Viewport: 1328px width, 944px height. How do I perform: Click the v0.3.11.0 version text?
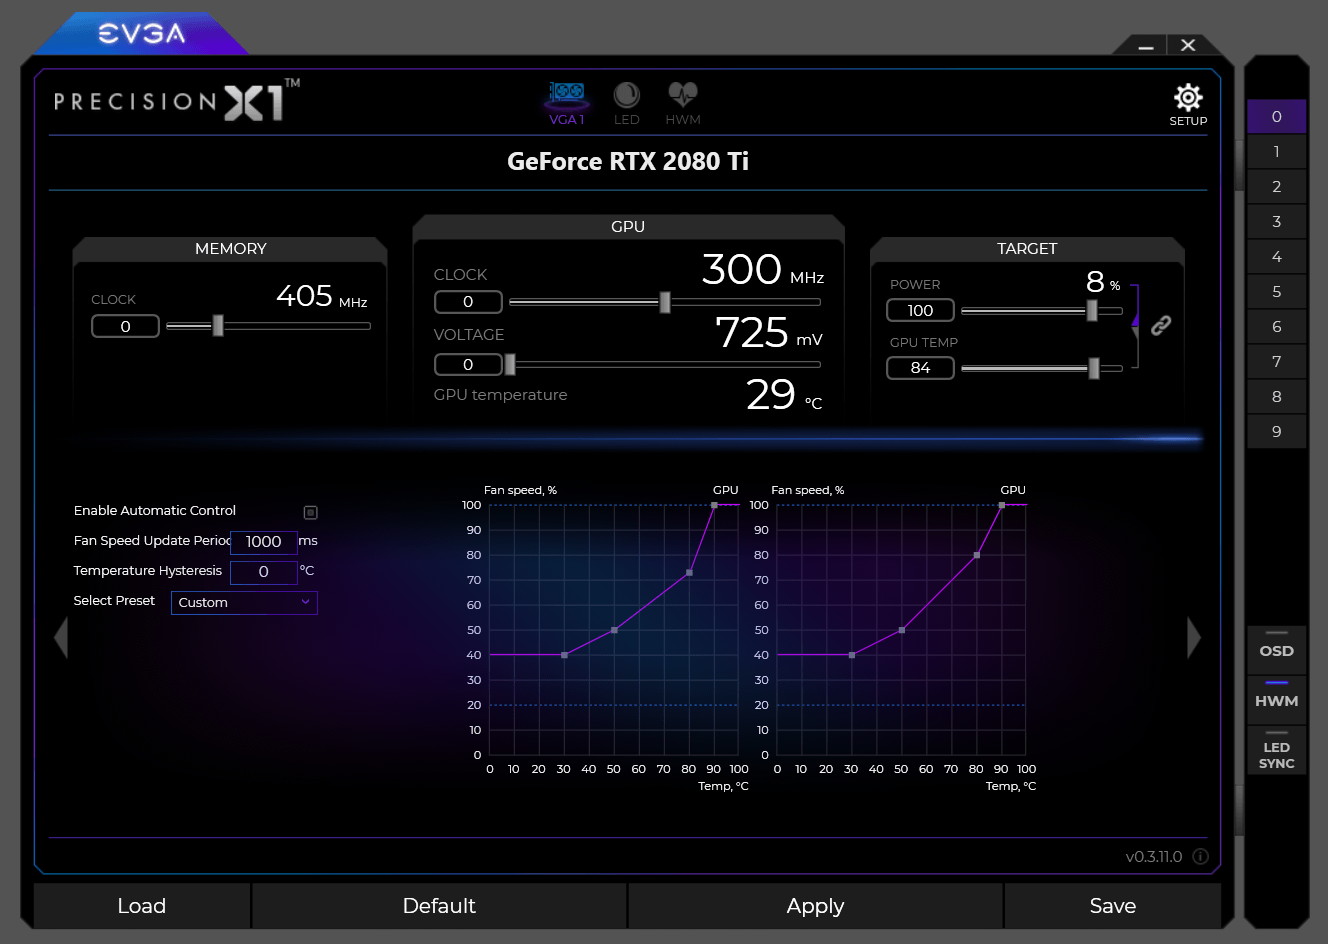tap(1154, 857)
